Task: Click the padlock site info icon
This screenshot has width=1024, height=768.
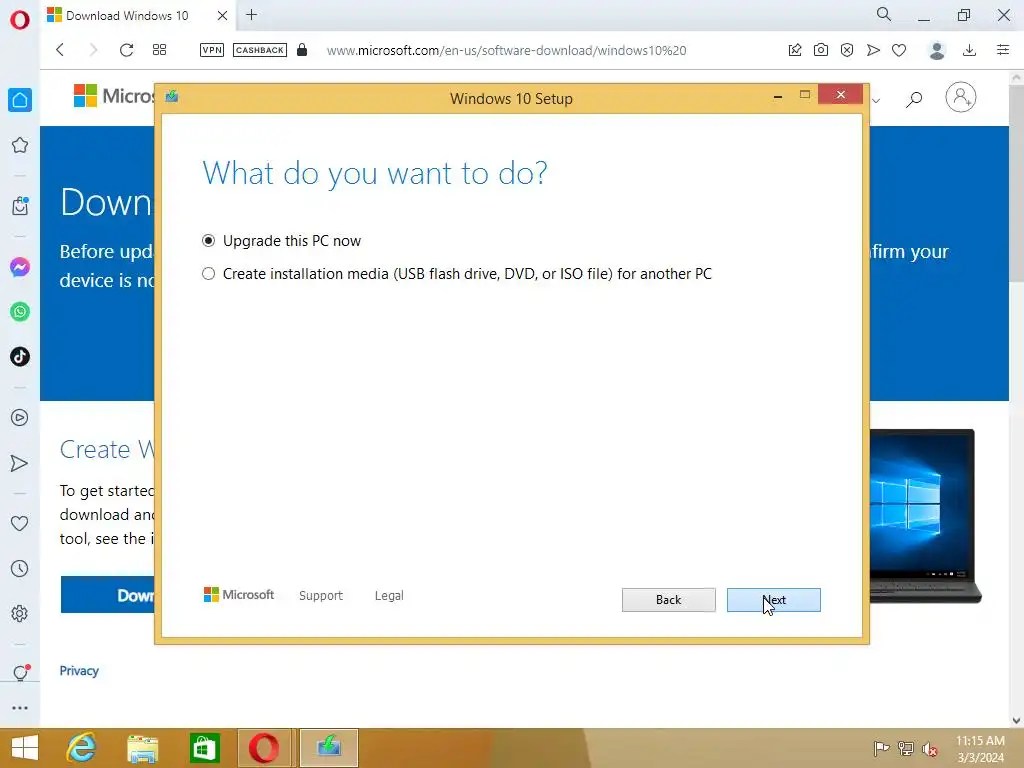Action: point(302,50)
